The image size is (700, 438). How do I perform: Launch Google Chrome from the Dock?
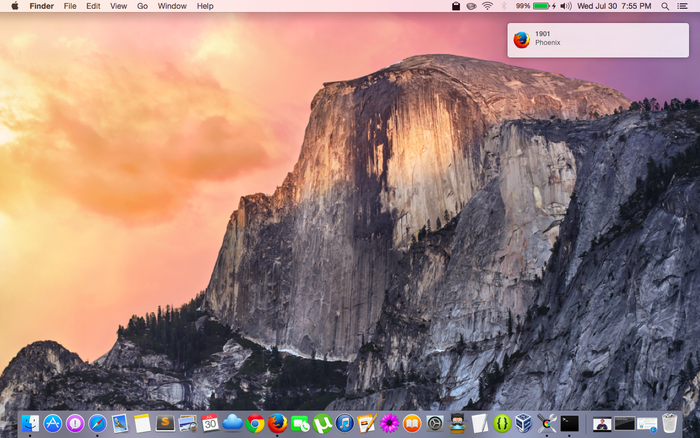pos(255,423)
